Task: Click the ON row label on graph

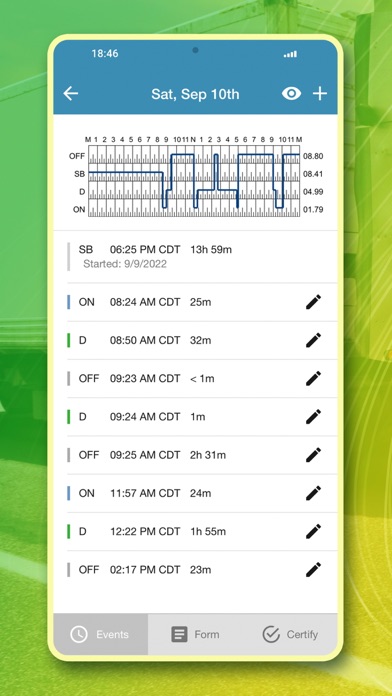Action: (x=79, y=210)
